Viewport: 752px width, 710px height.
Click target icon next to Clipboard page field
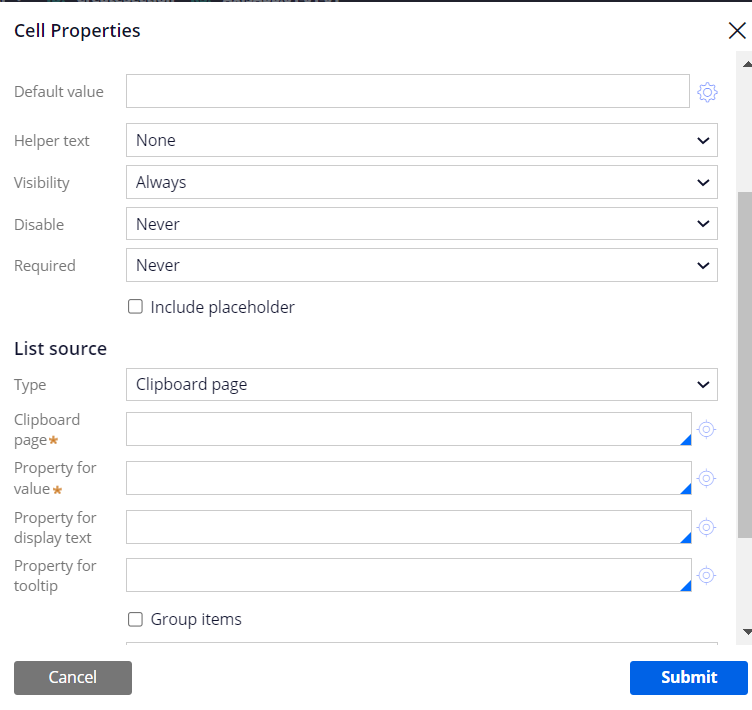click(x=706, y=429)
